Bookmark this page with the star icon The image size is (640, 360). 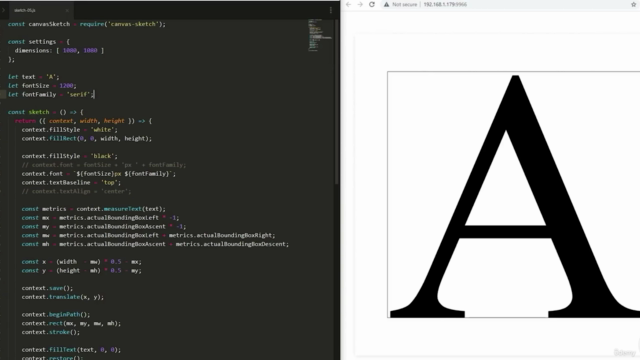[633, 4]
